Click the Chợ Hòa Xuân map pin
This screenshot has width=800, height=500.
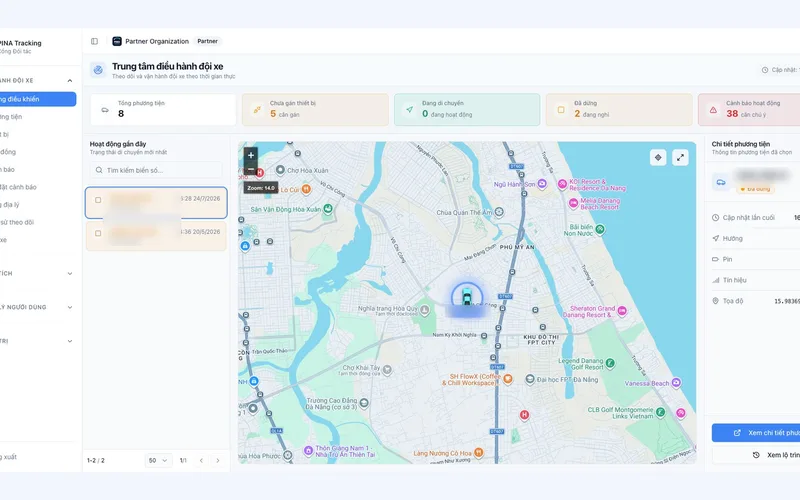(x=280, y=170)
